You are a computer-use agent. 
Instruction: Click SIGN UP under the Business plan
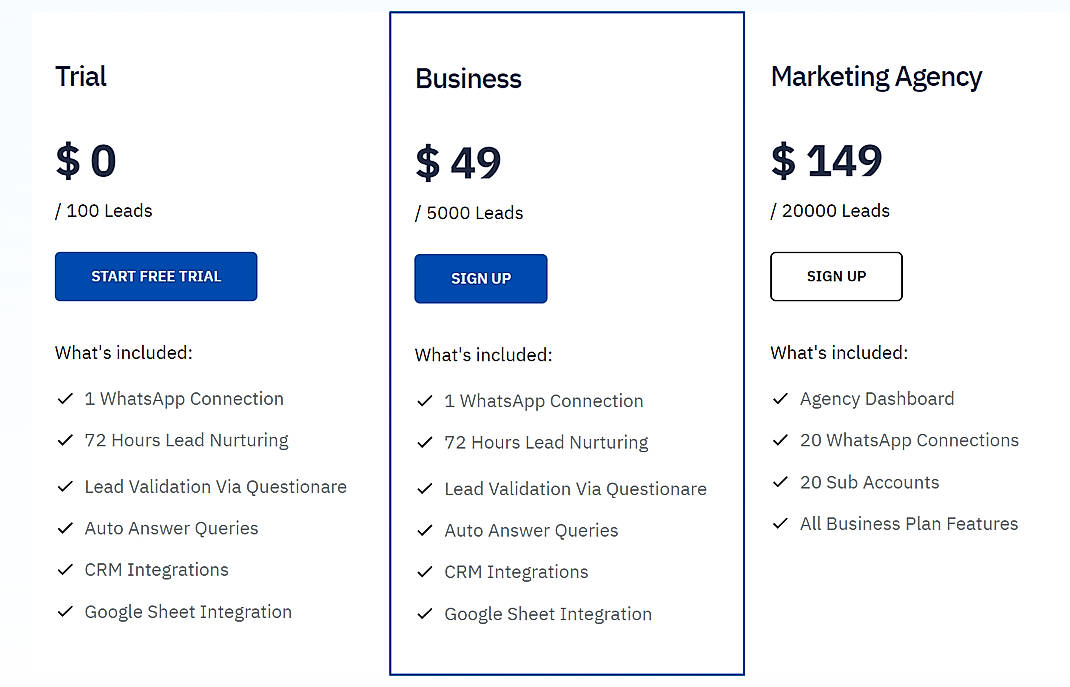pyautogui.click(x=480, y=279)
